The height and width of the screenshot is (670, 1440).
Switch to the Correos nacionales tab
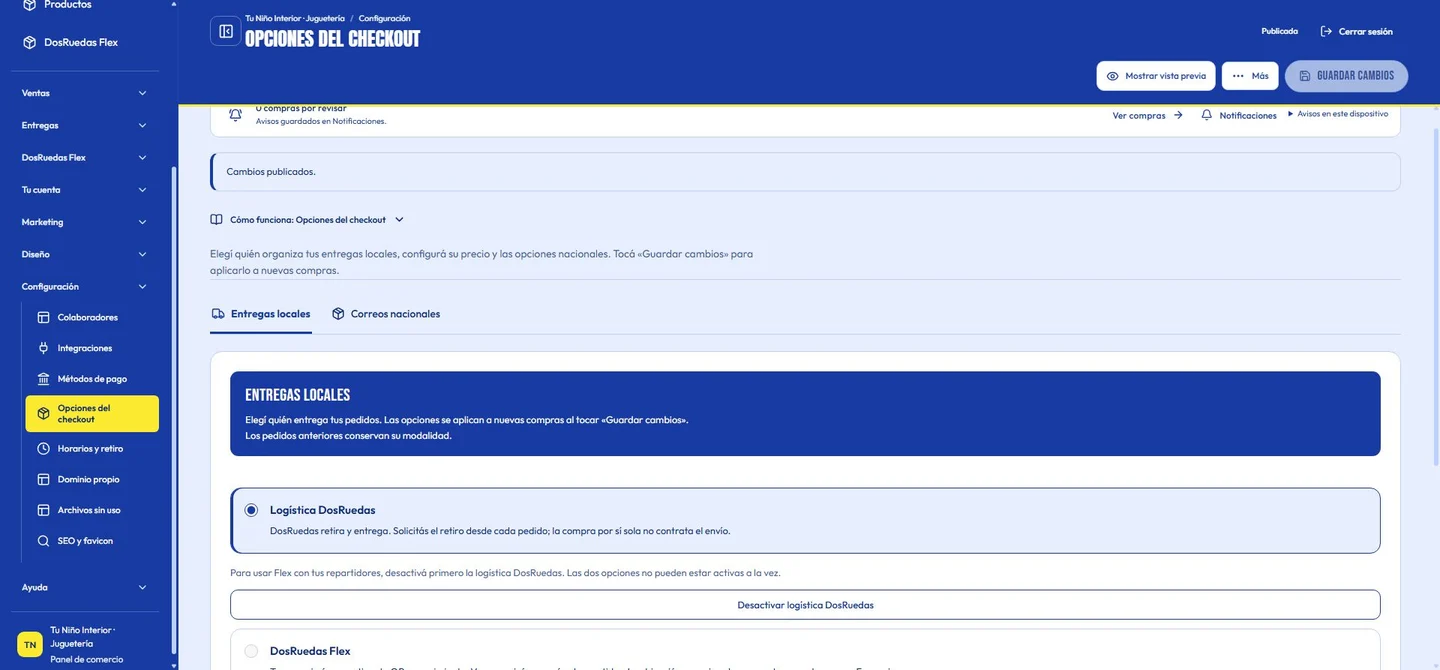(386, 314)
